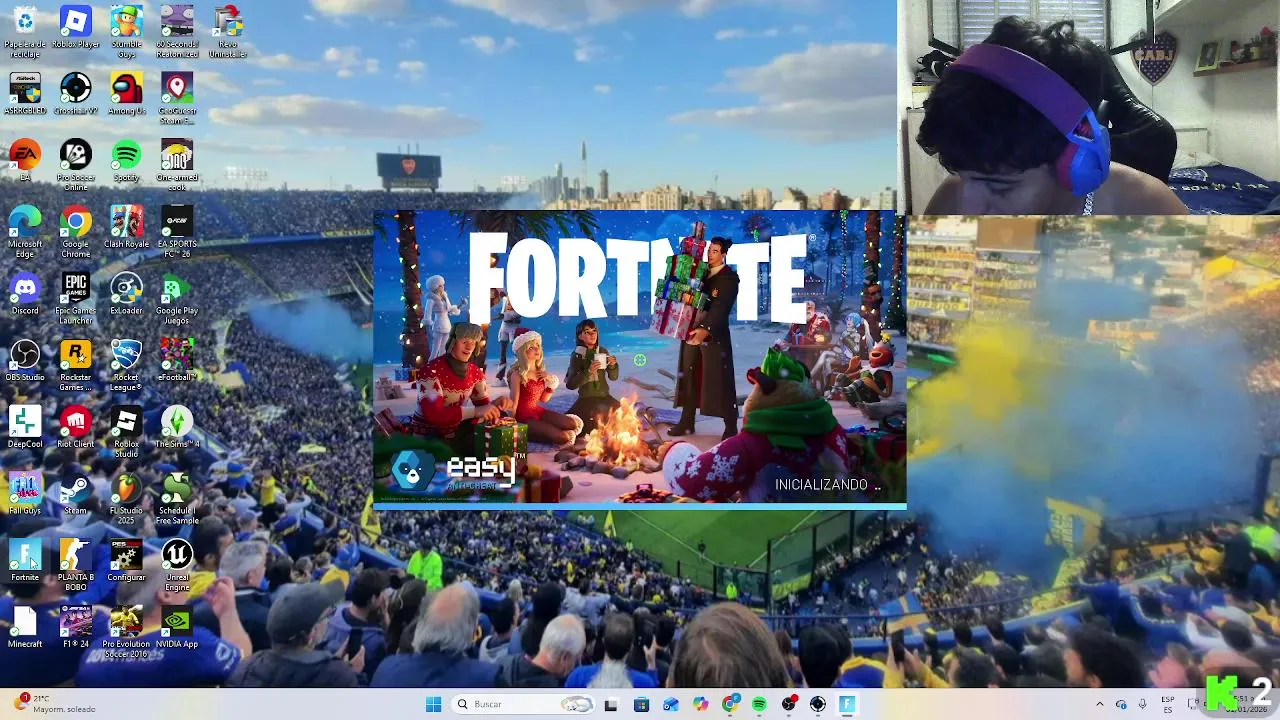Switch to Crosshair app in the taskbar

[x=818, y=704]
